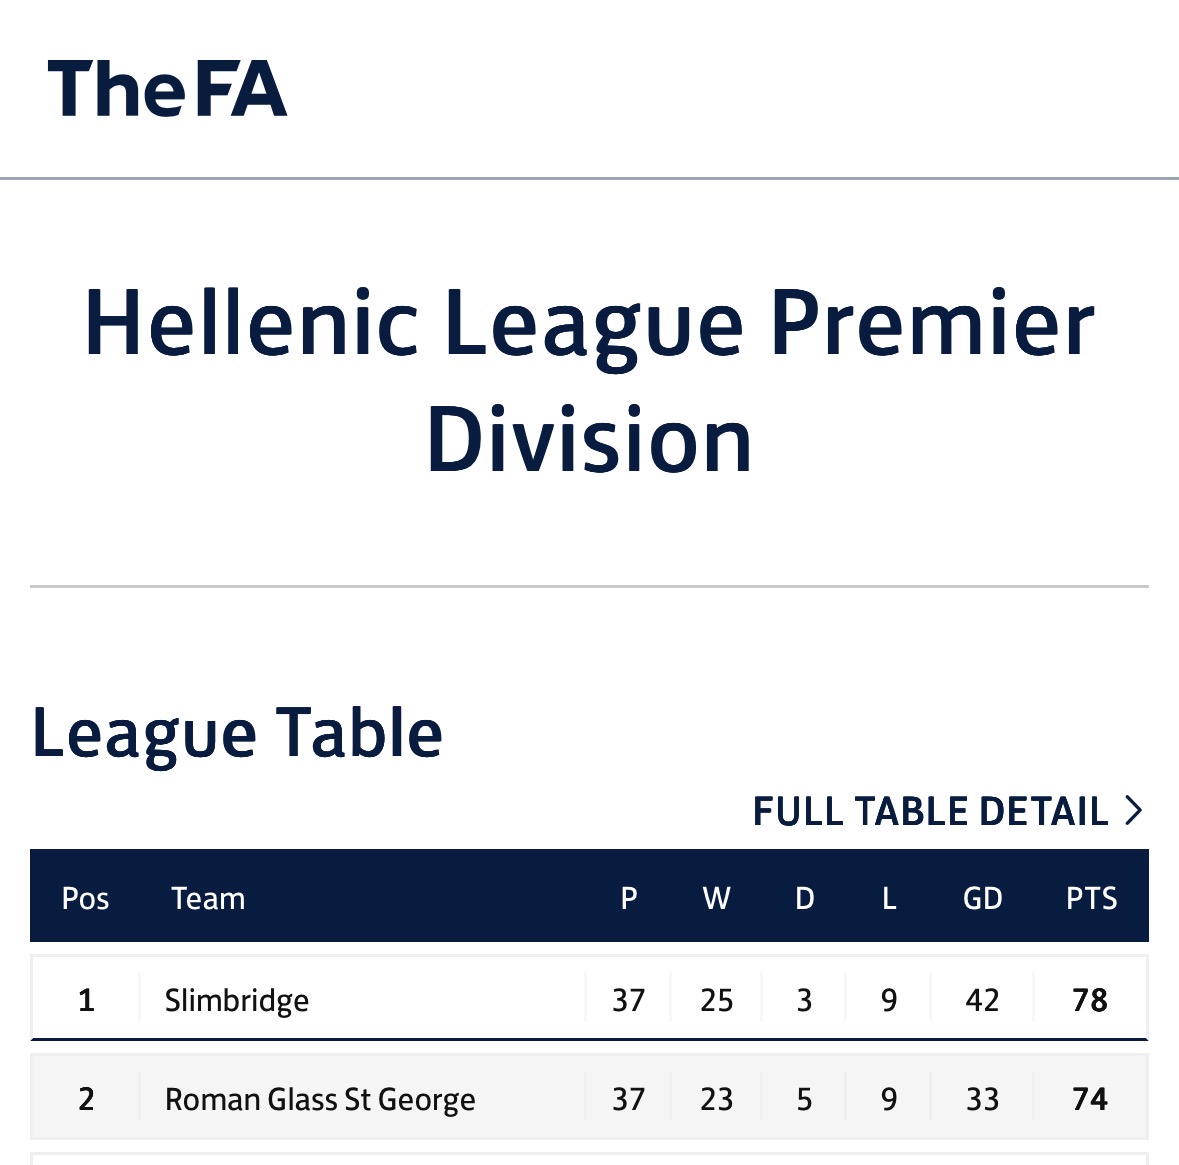This screenshot has width=1179, height=1165.
Task: Click the Pos column header
Action: (85, 898)
